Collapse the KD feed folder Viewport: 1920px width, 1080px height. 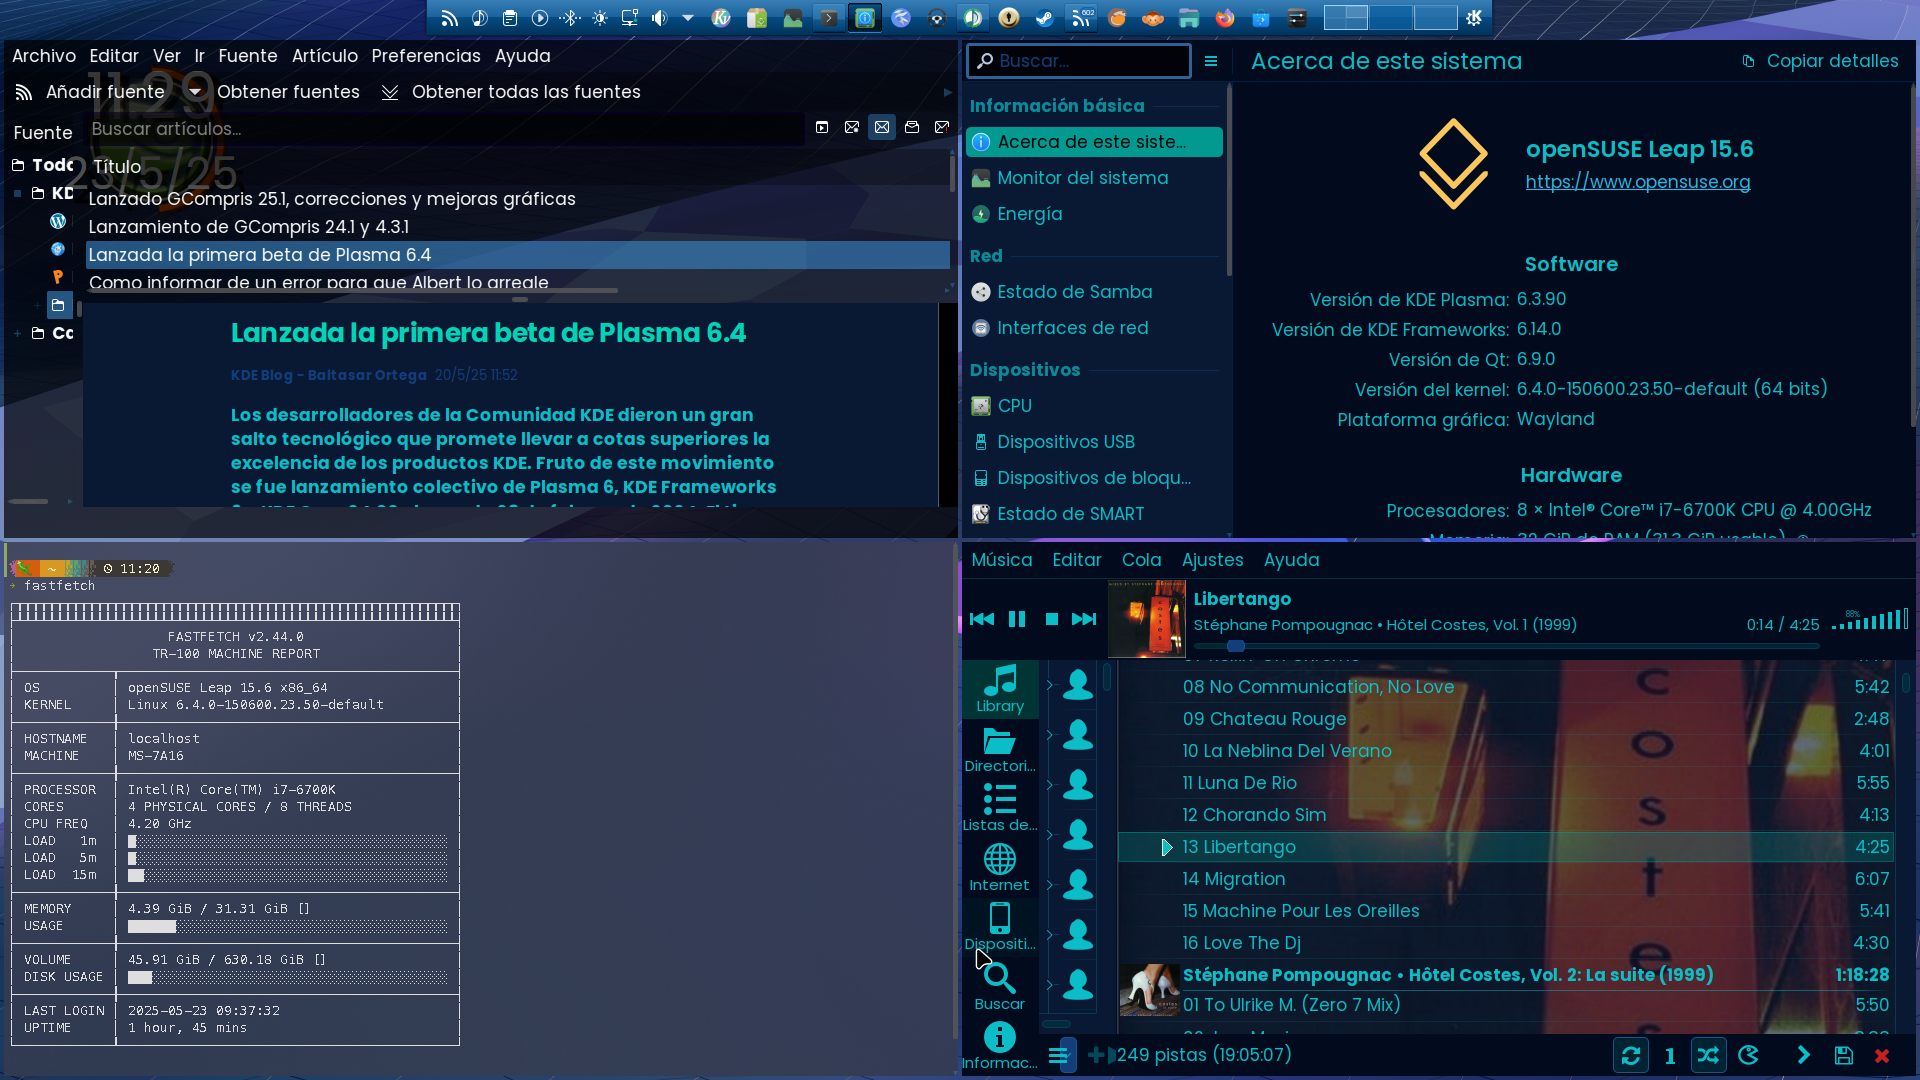(18, 193)
